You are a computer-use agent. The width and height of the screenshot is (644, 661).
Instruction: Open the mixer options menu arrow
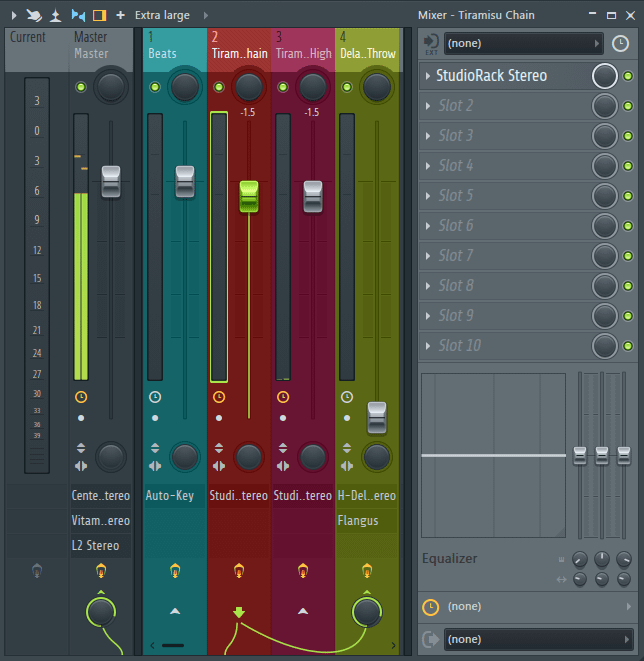pos(13,16)
